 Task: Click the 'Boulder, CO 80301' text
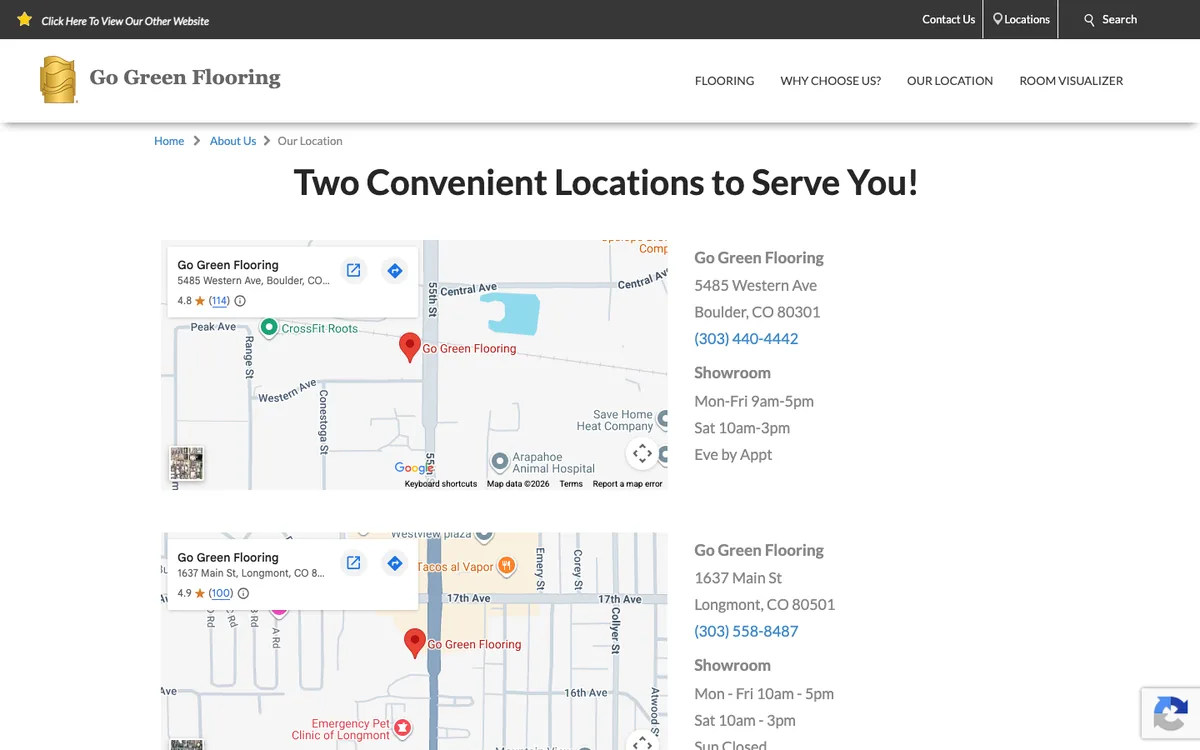pos(757,312)
